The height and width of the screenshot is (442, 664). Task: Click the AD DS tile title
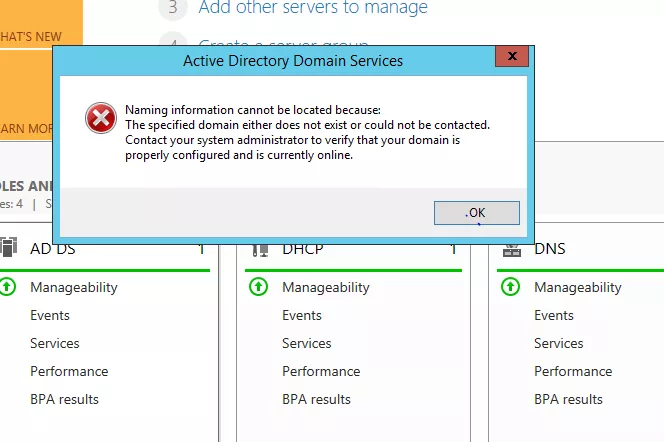click(x=53, y=249)
